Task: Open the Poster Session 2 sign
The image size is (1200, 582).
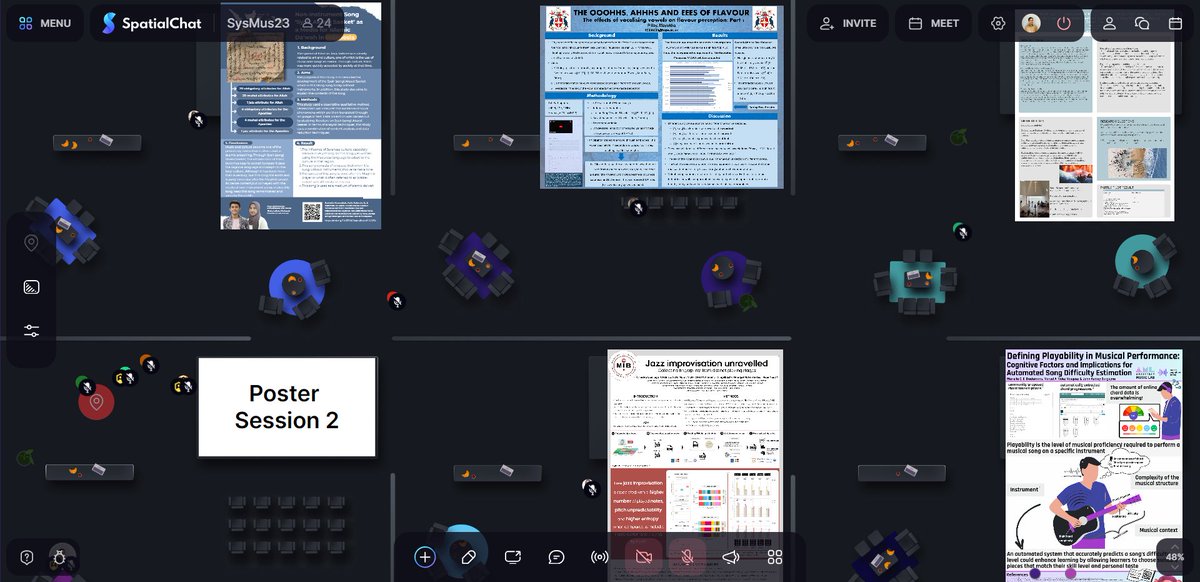Action: pyautogui.click(x=287, y=407)
